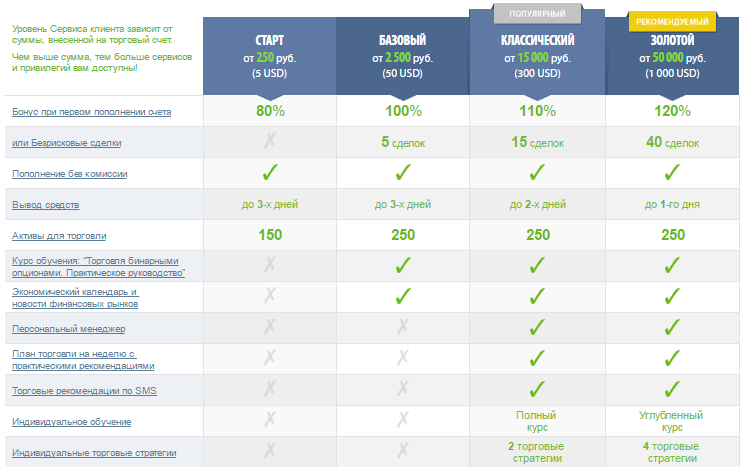The height and width of the screenshot is (467, 745).
Task: Open the Бонус при первом пополнении счета link
Action: [x=92, y=112]
